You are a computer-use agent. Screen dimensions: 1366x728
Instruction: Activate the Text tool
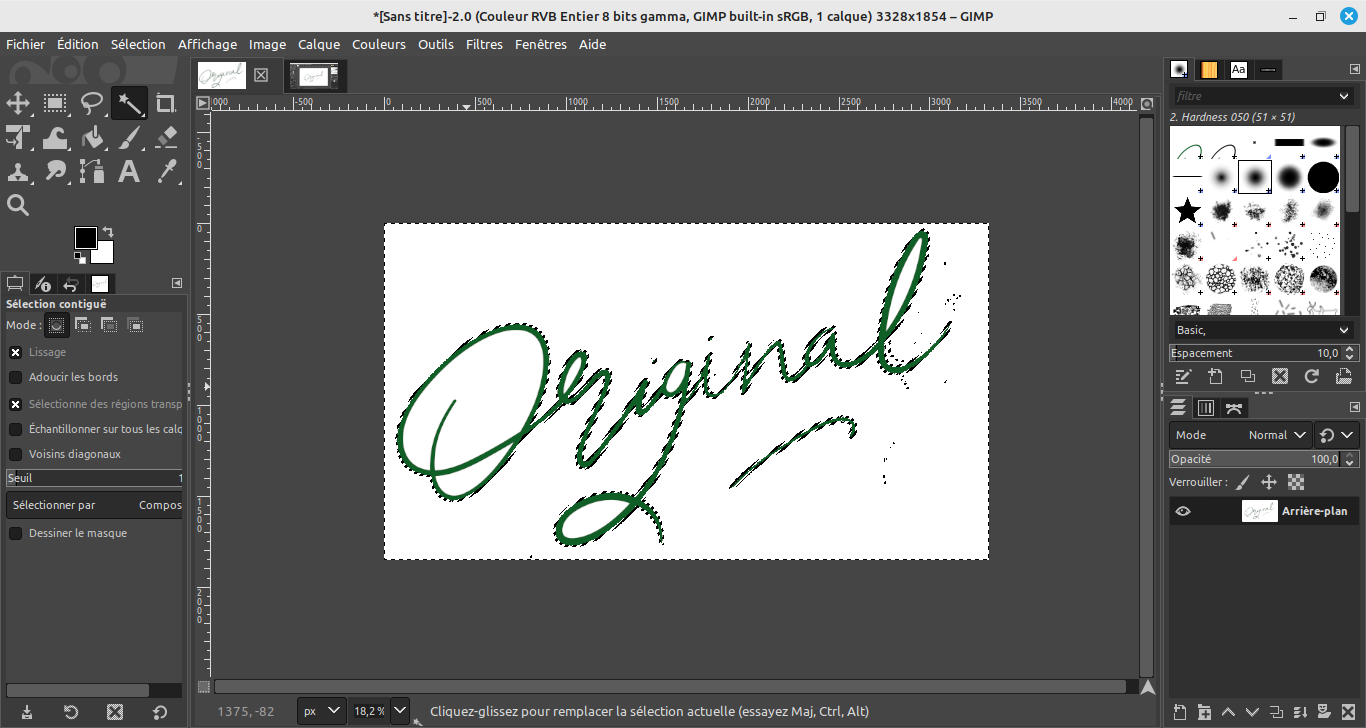pyautogui.click(x=129, y=171)
